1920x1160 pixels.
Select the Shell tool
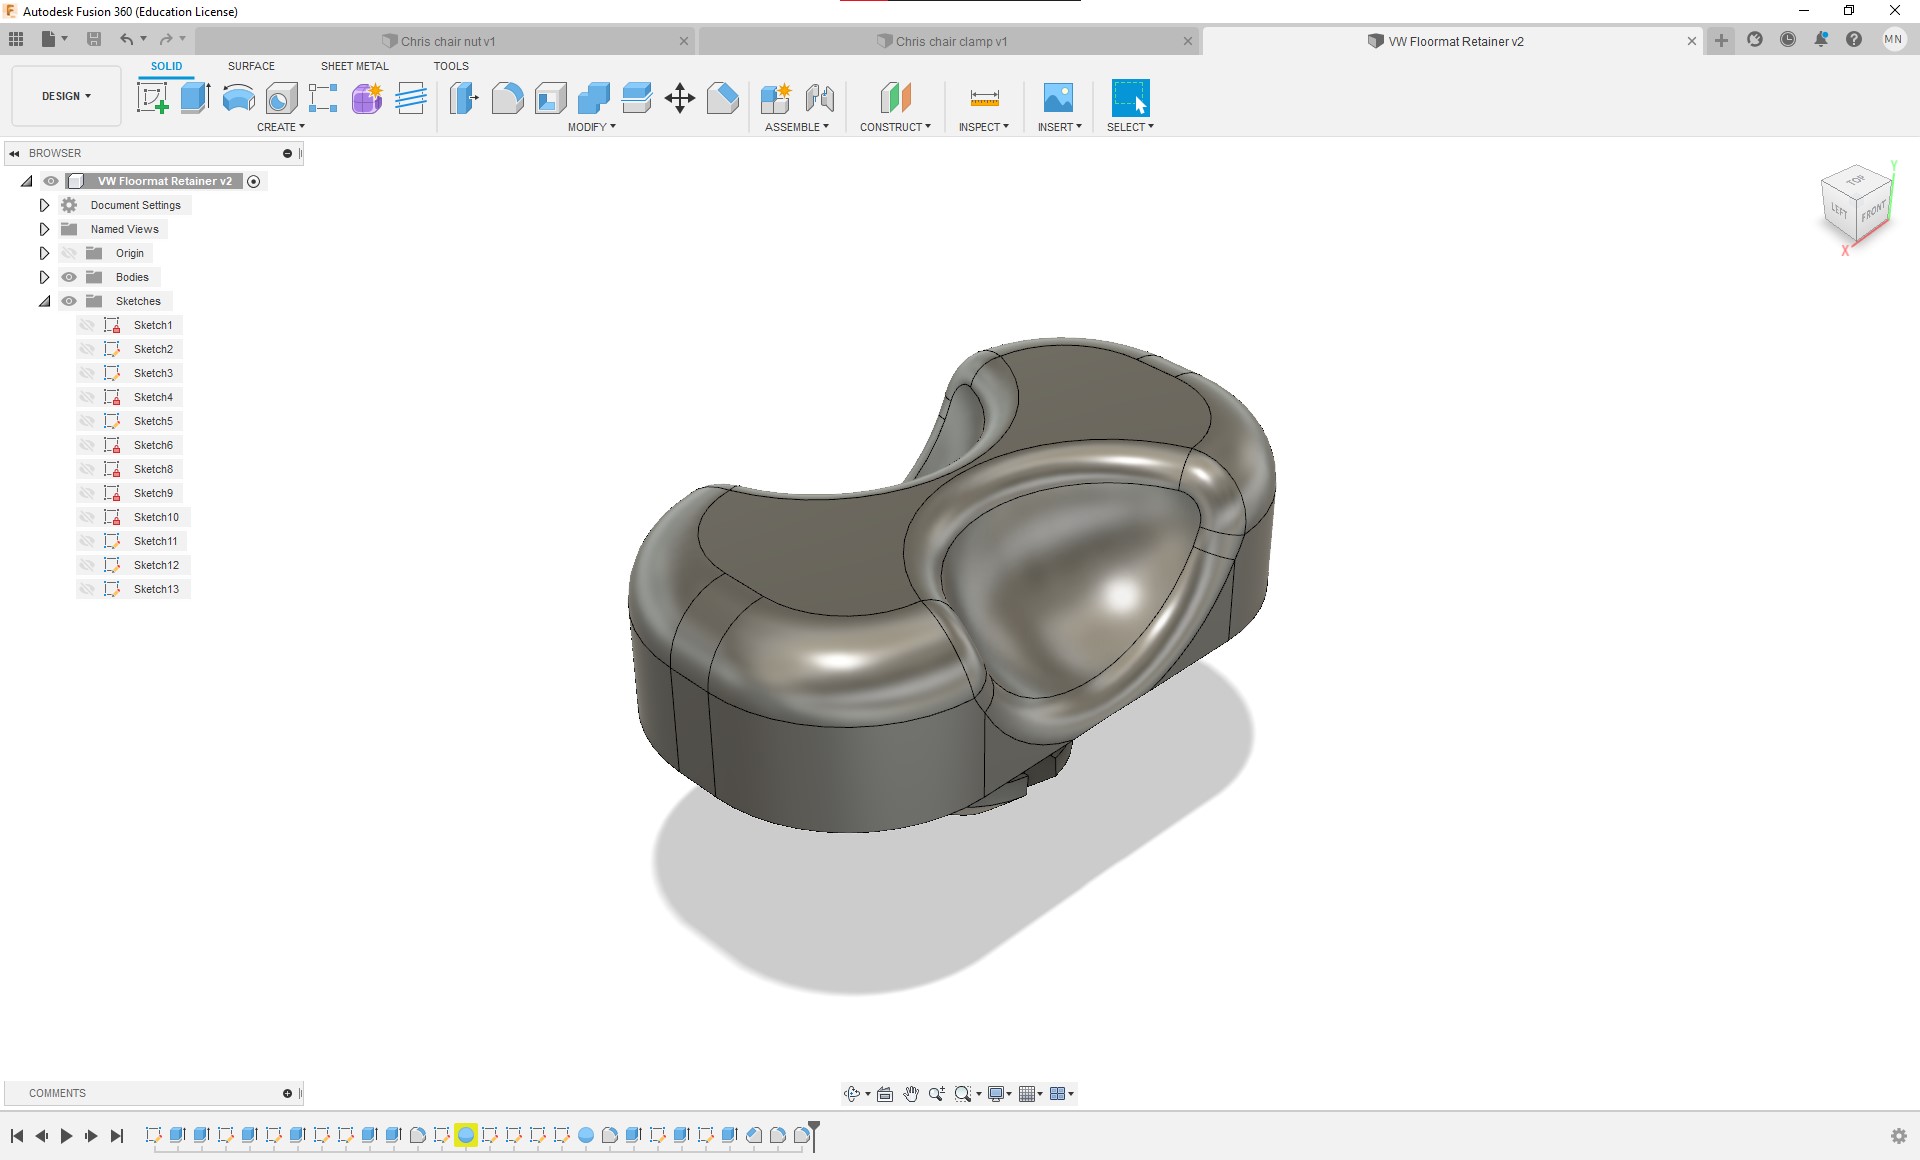[551, 98]
